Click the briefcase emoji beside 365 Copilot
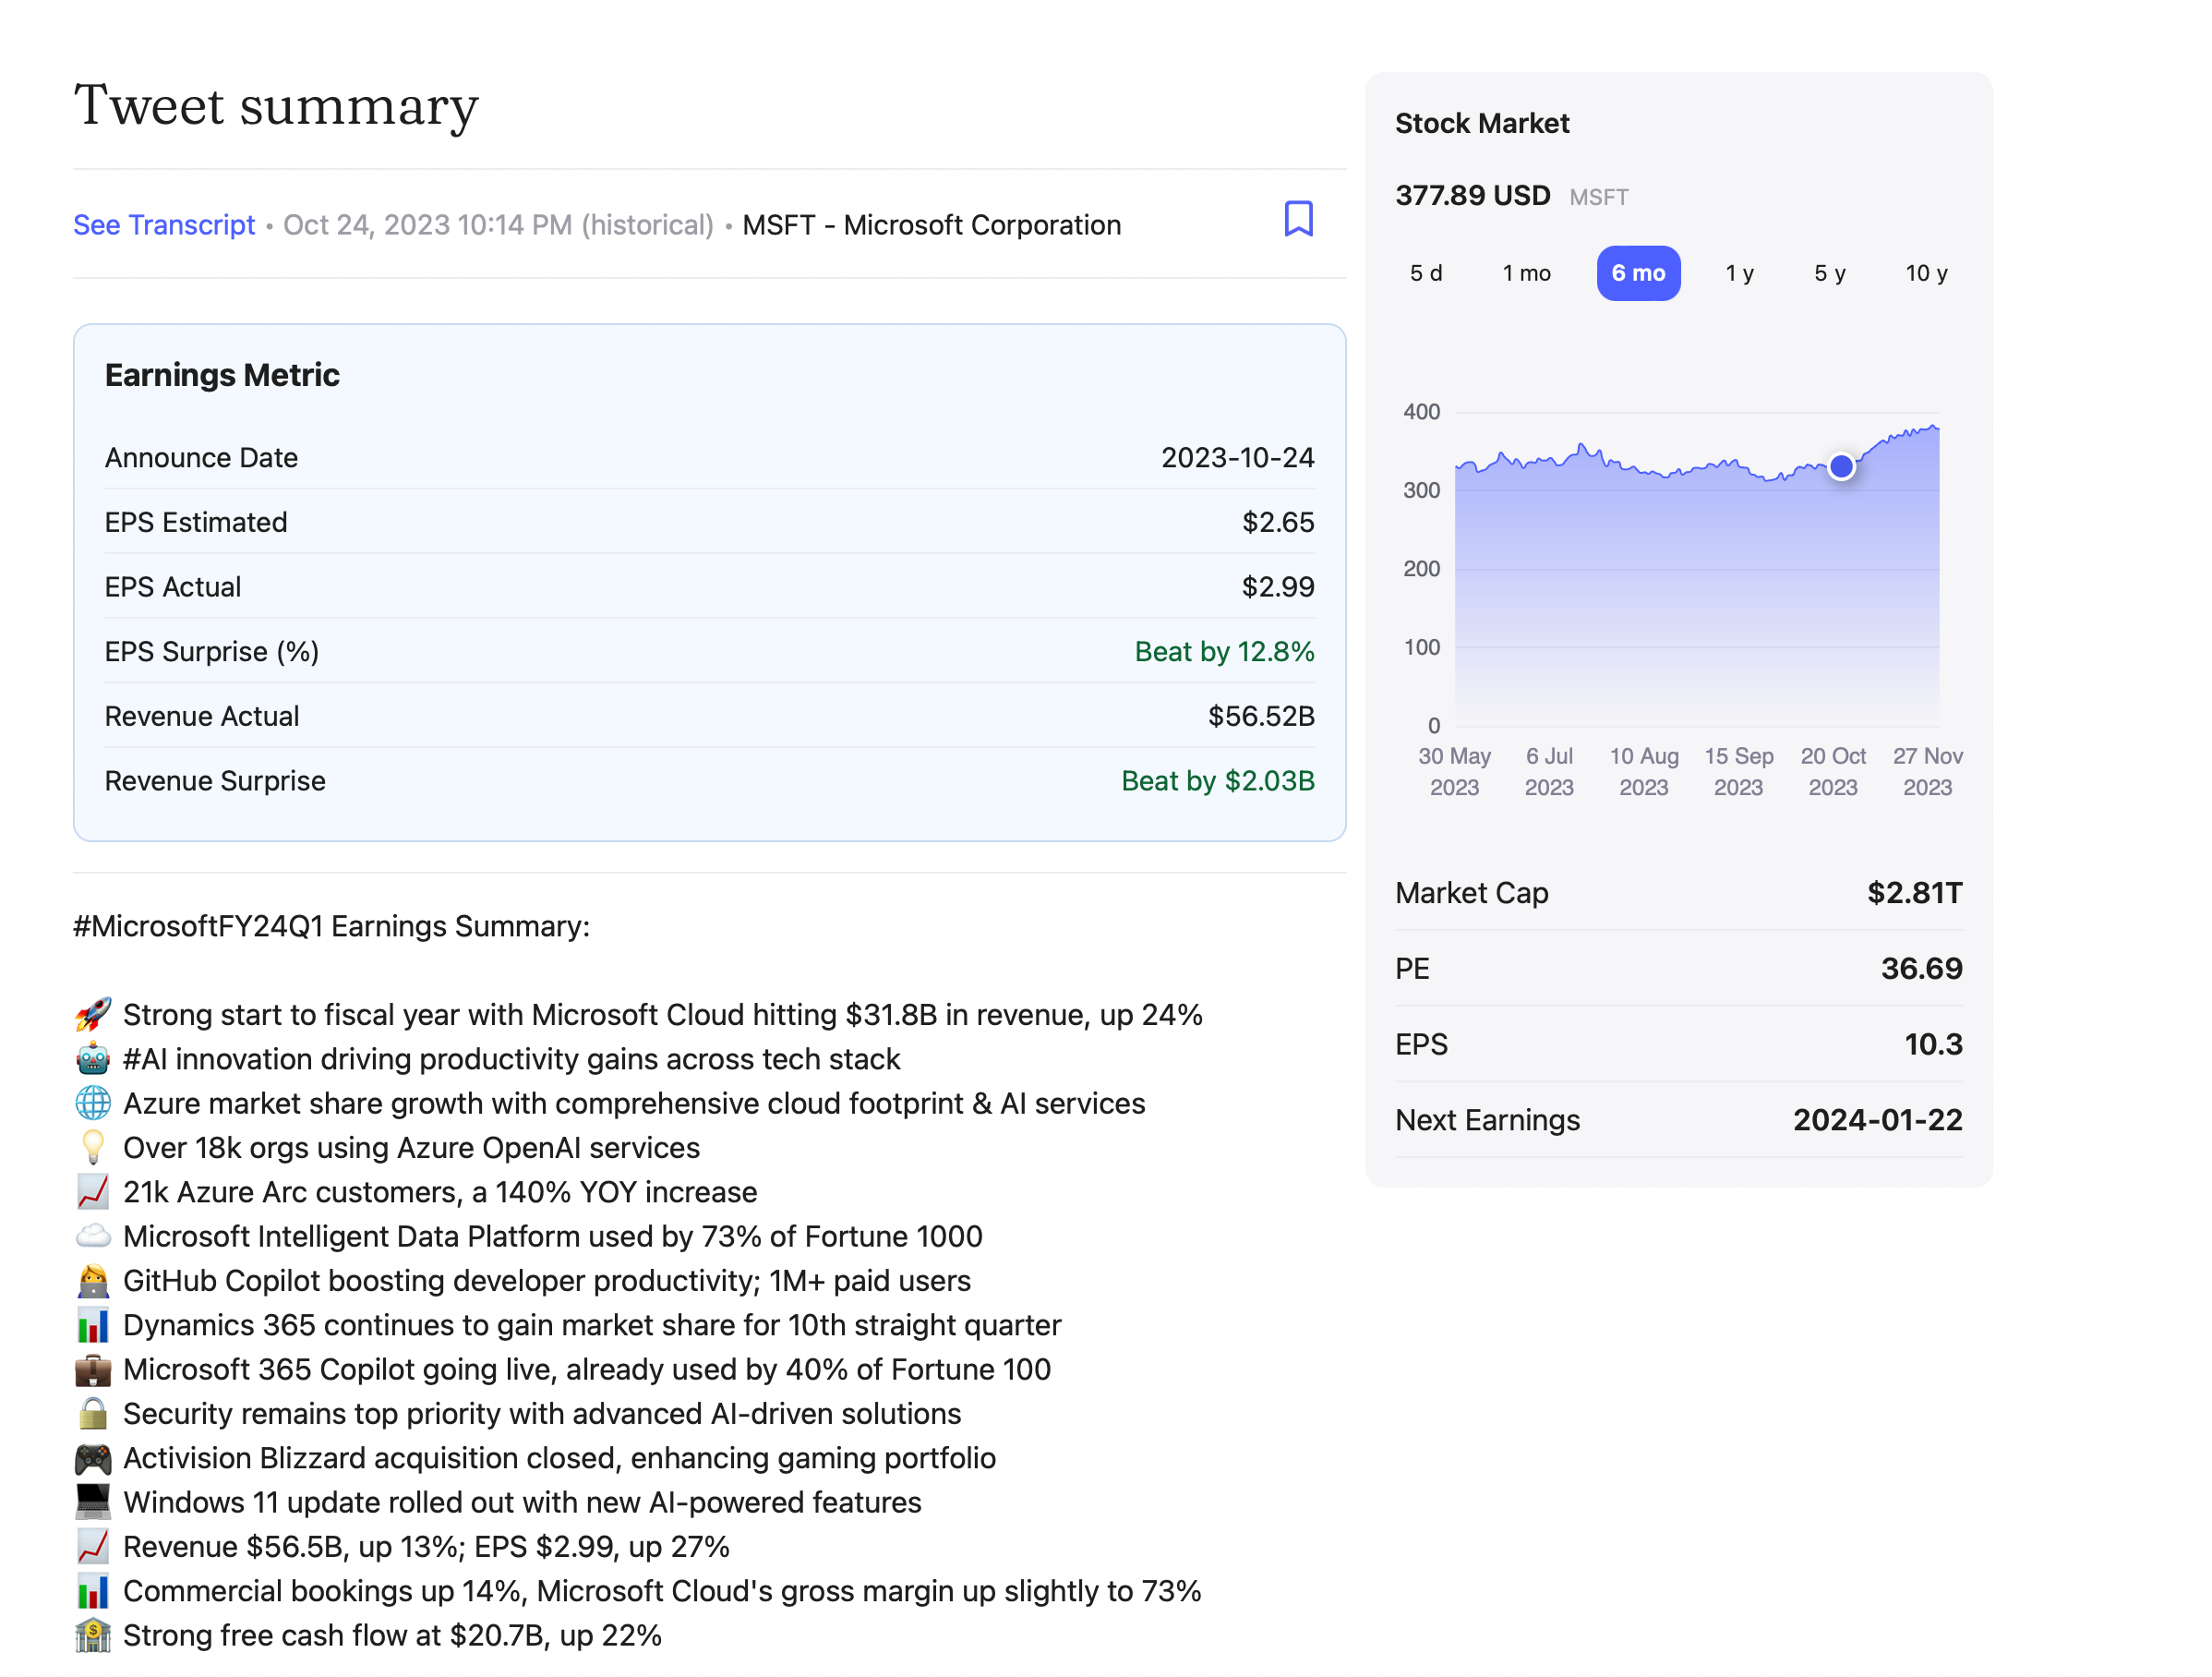This screenshot has width=2212, height=1677. tap(93, 1369)
